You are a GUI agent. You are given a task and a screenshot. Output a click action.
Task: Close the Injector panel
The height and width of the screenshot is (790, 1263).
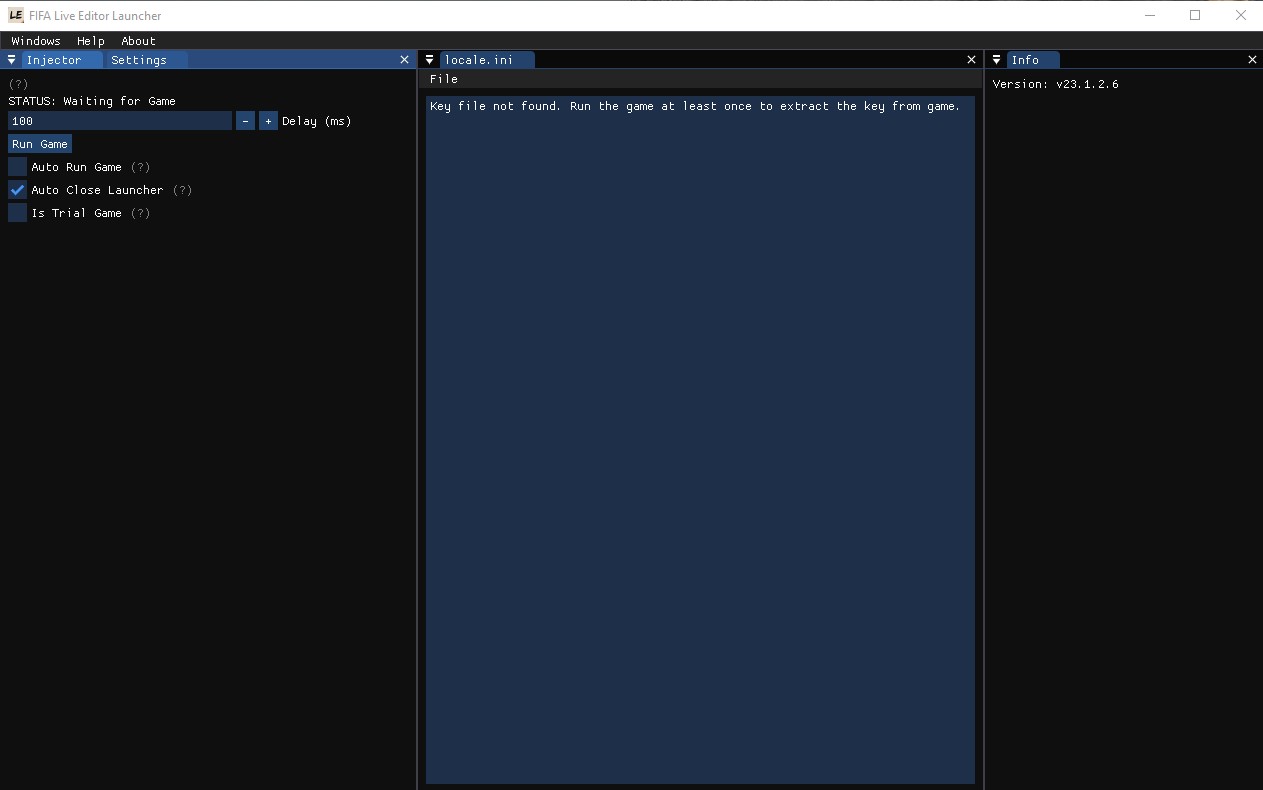click(404, 60)
